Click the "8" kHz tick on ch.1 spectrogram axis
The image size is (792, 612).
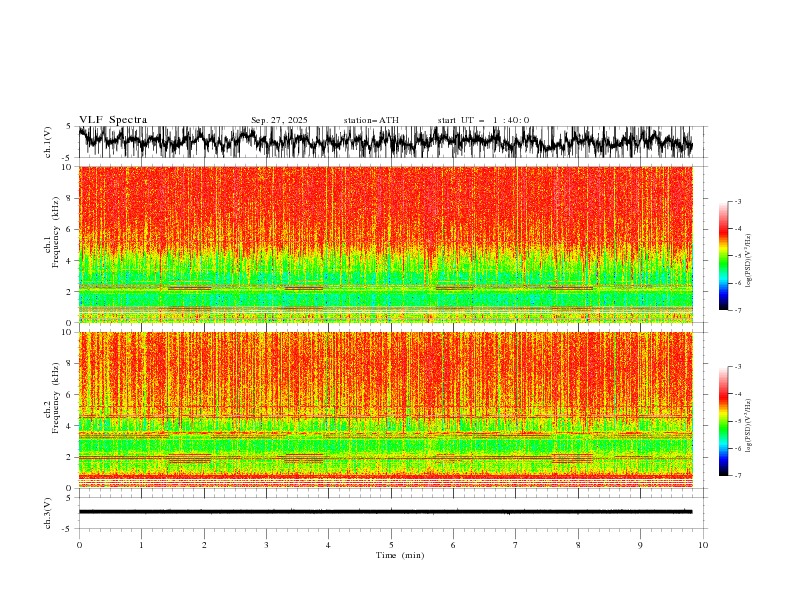pos(69,198)
